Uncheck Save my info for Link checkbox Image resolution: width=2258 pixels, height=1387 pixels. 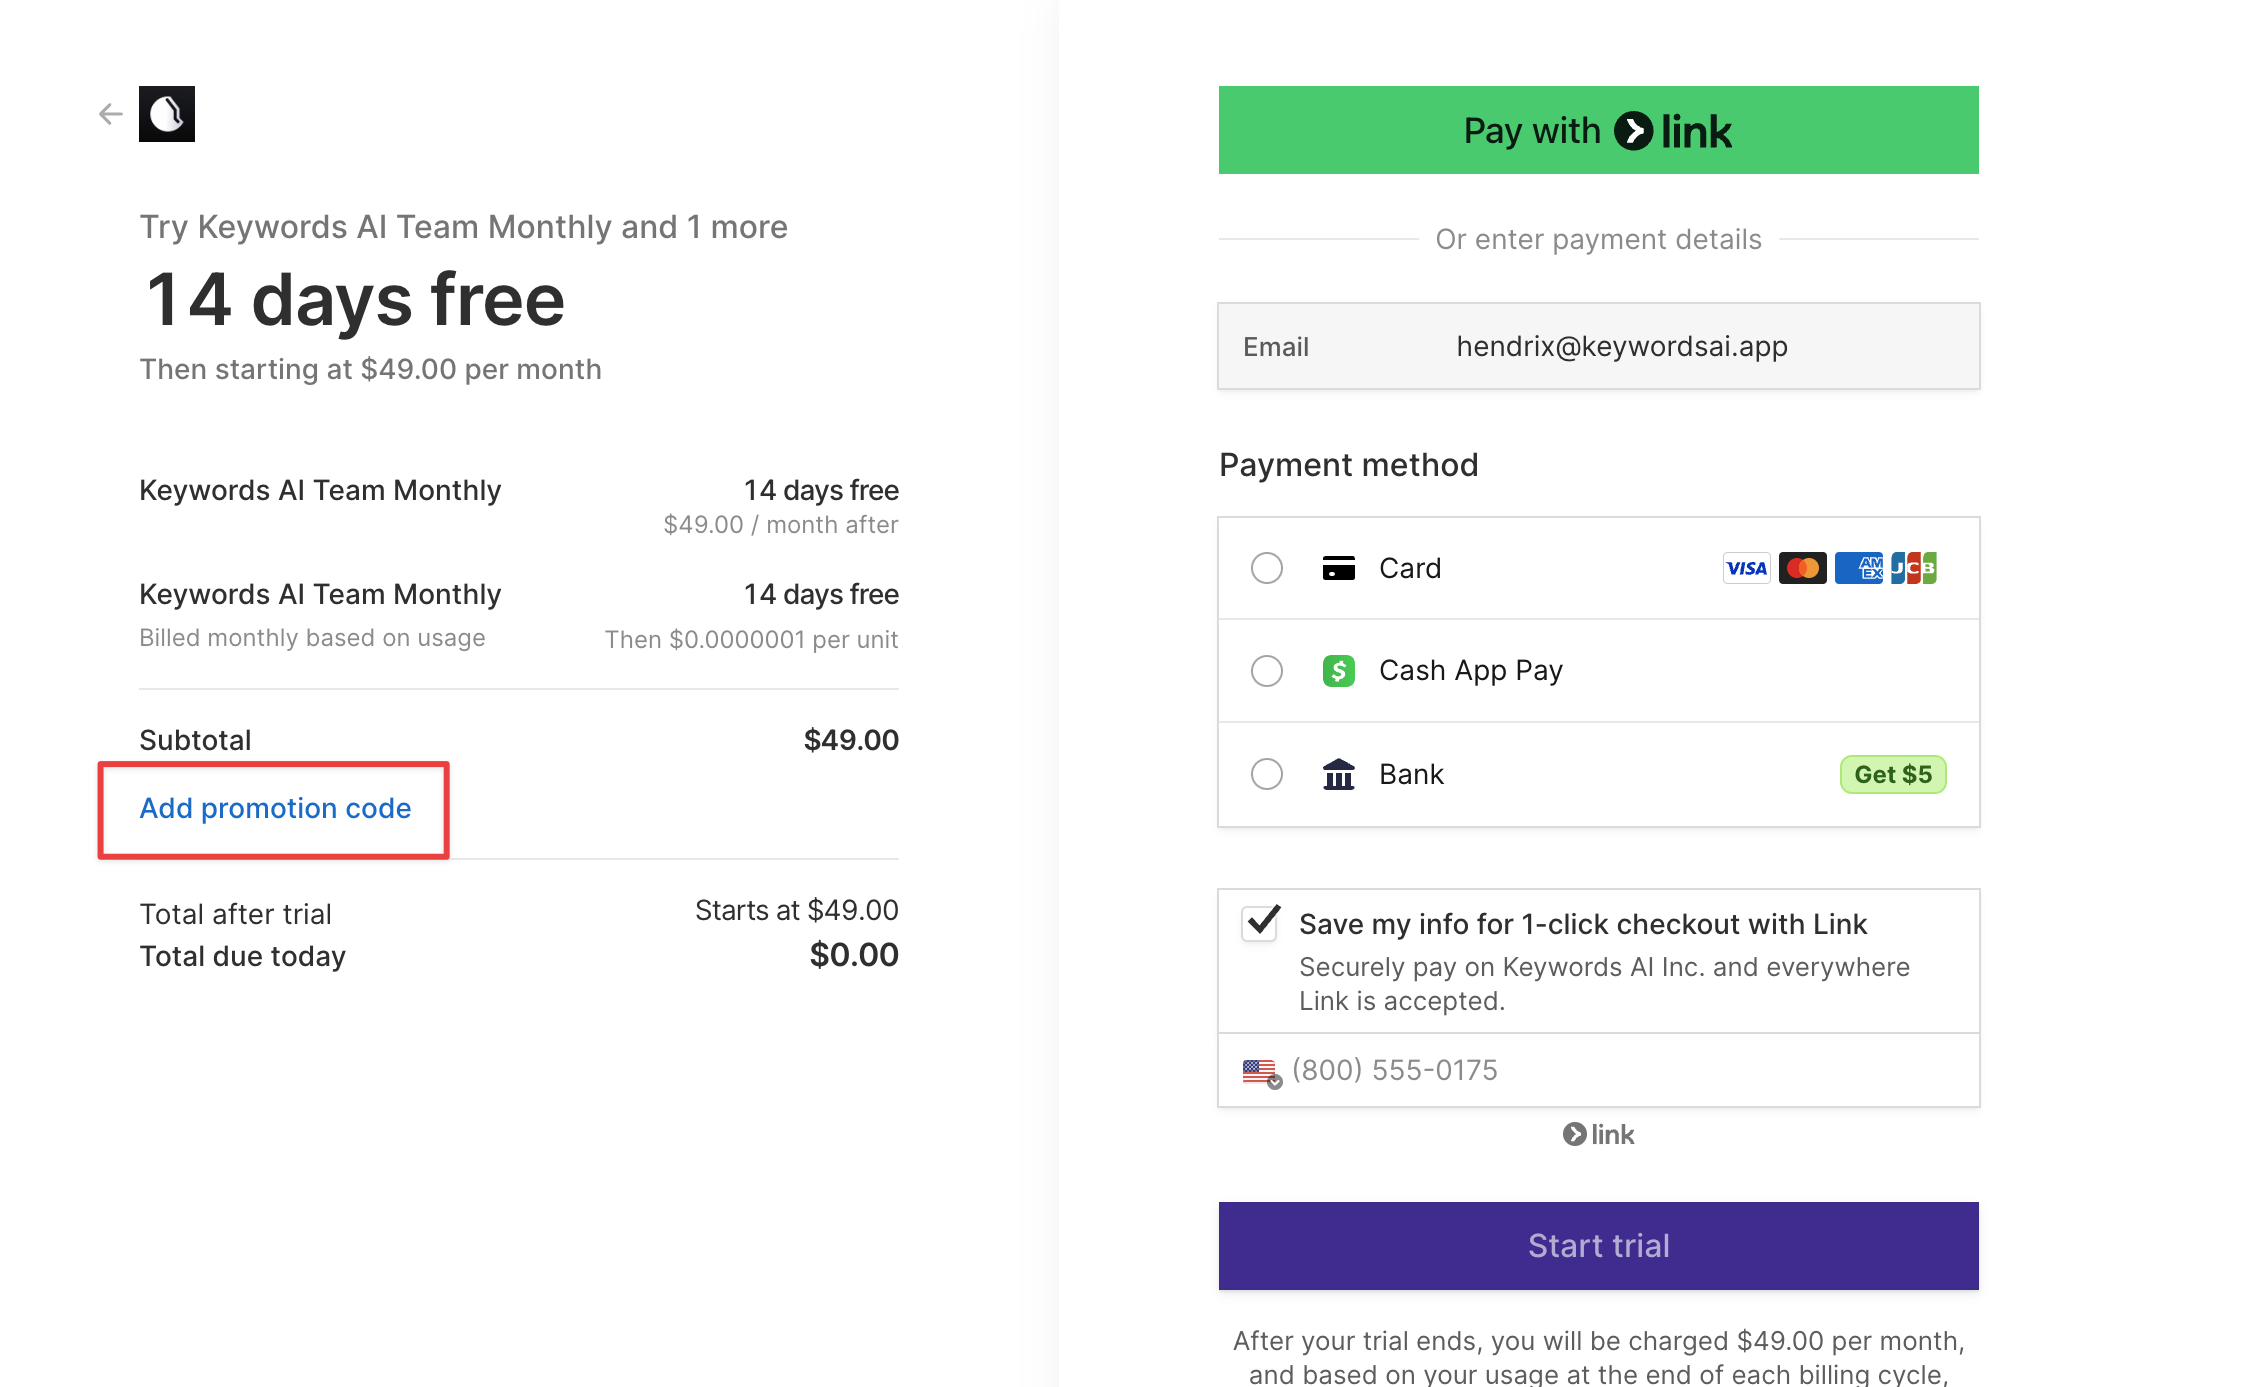point(1261,922)
